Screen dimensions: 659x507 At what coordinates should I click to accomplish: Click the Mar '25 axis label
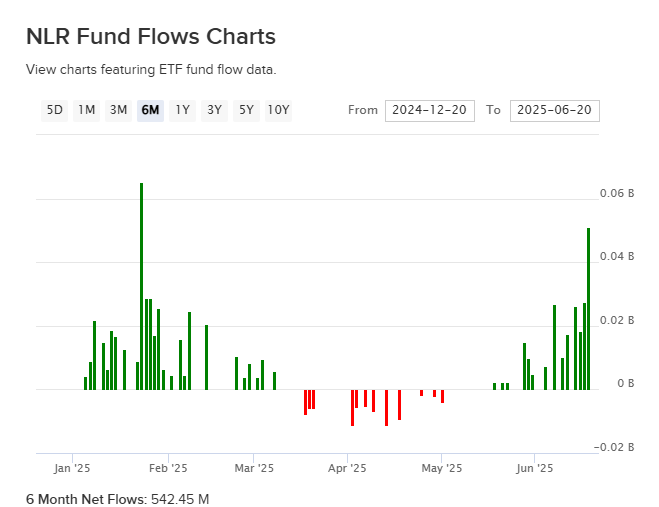(254, 467)
